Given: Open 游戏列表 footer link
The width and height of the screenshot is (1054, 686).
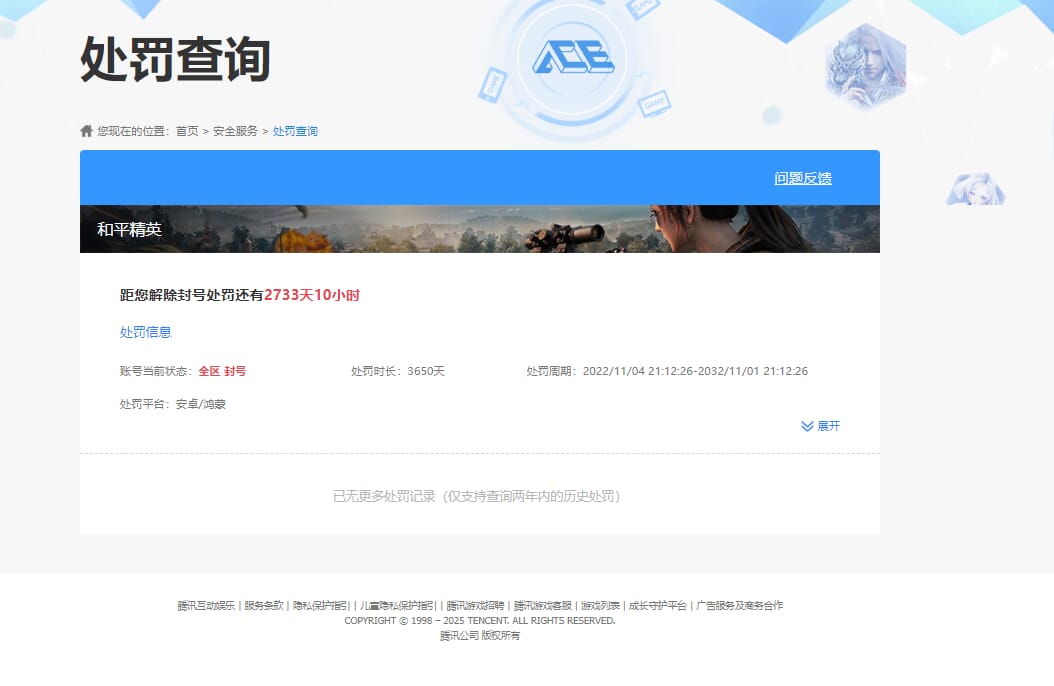Looking at the screenshot, I should [x=600, y=605].
